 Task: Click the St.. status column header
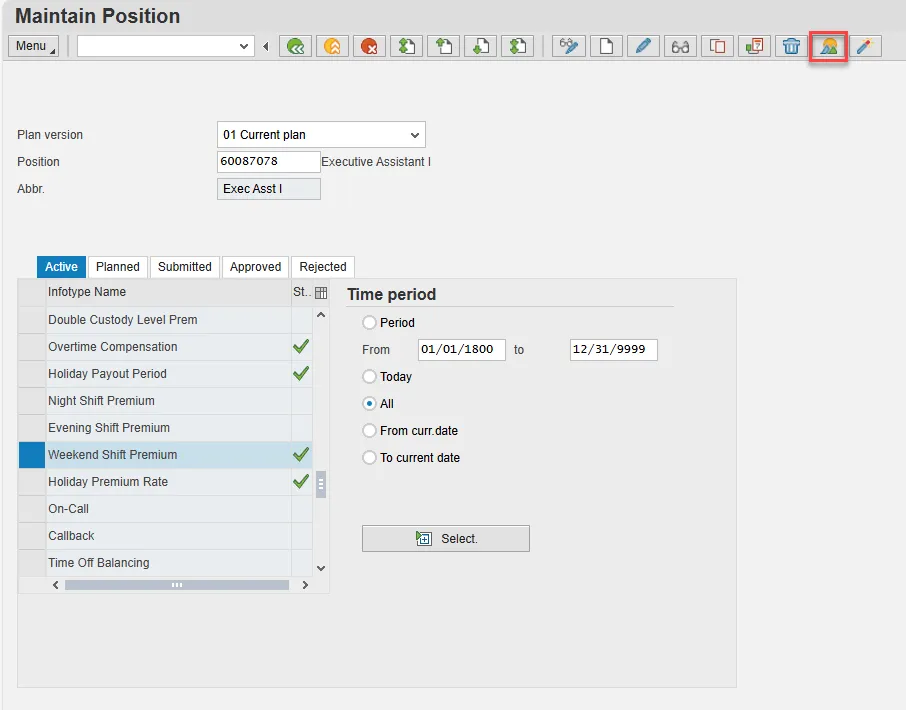[302, 292]
